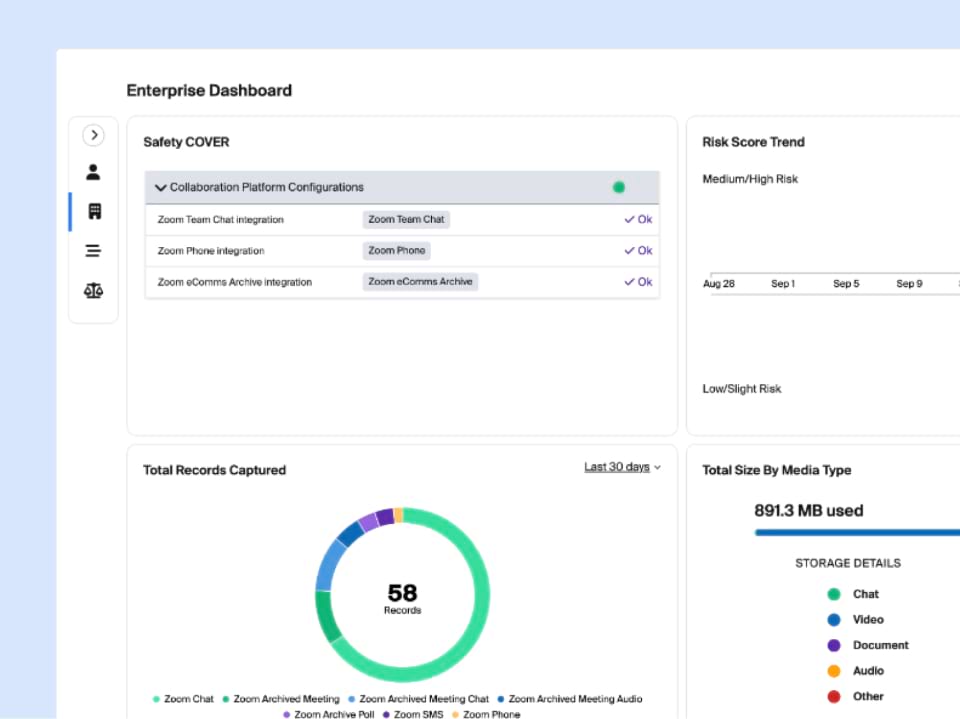Open the balance scales sidebar icon
This screenshot has height=719, width=960.
[x=93, y=291]
